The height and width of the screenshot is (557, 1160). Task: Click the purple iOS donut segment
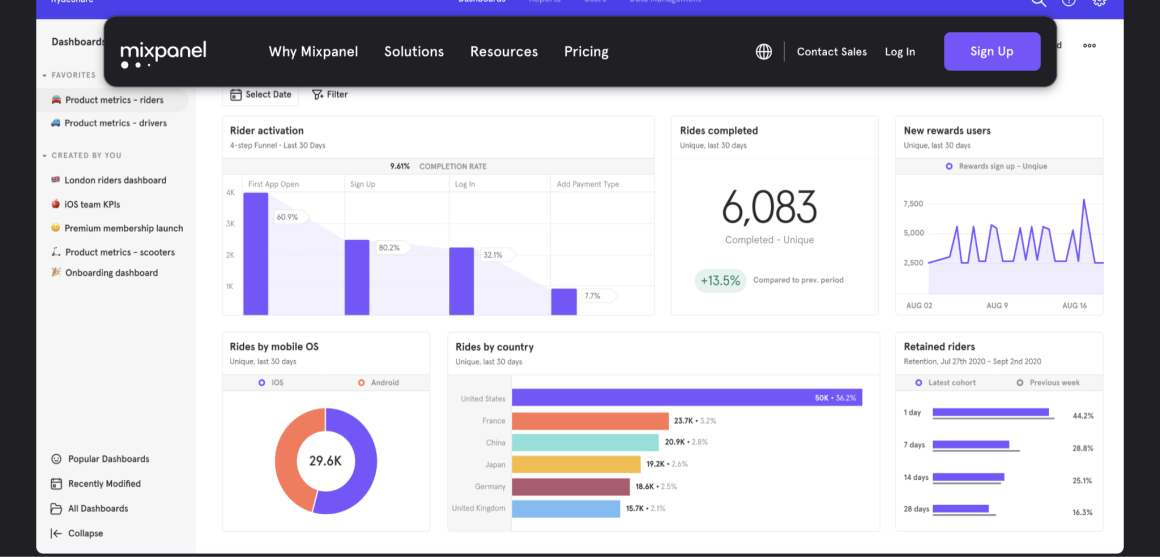tap(362, 462)
